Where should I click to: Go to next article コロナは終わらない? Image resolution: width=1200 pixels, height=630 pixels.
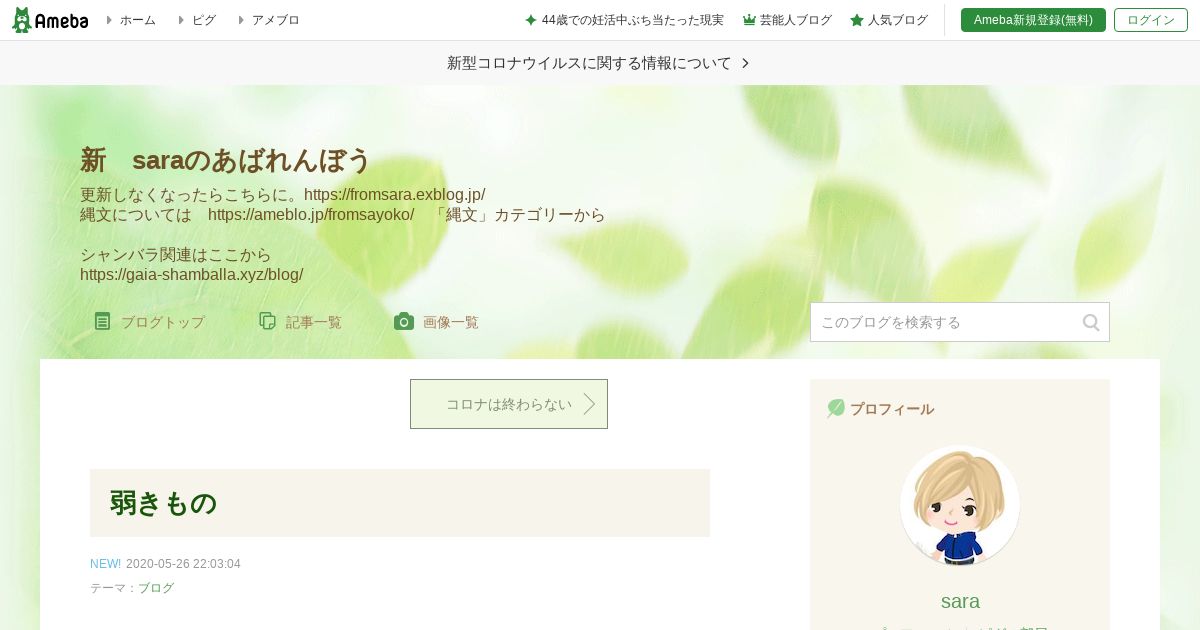[509, 404]
